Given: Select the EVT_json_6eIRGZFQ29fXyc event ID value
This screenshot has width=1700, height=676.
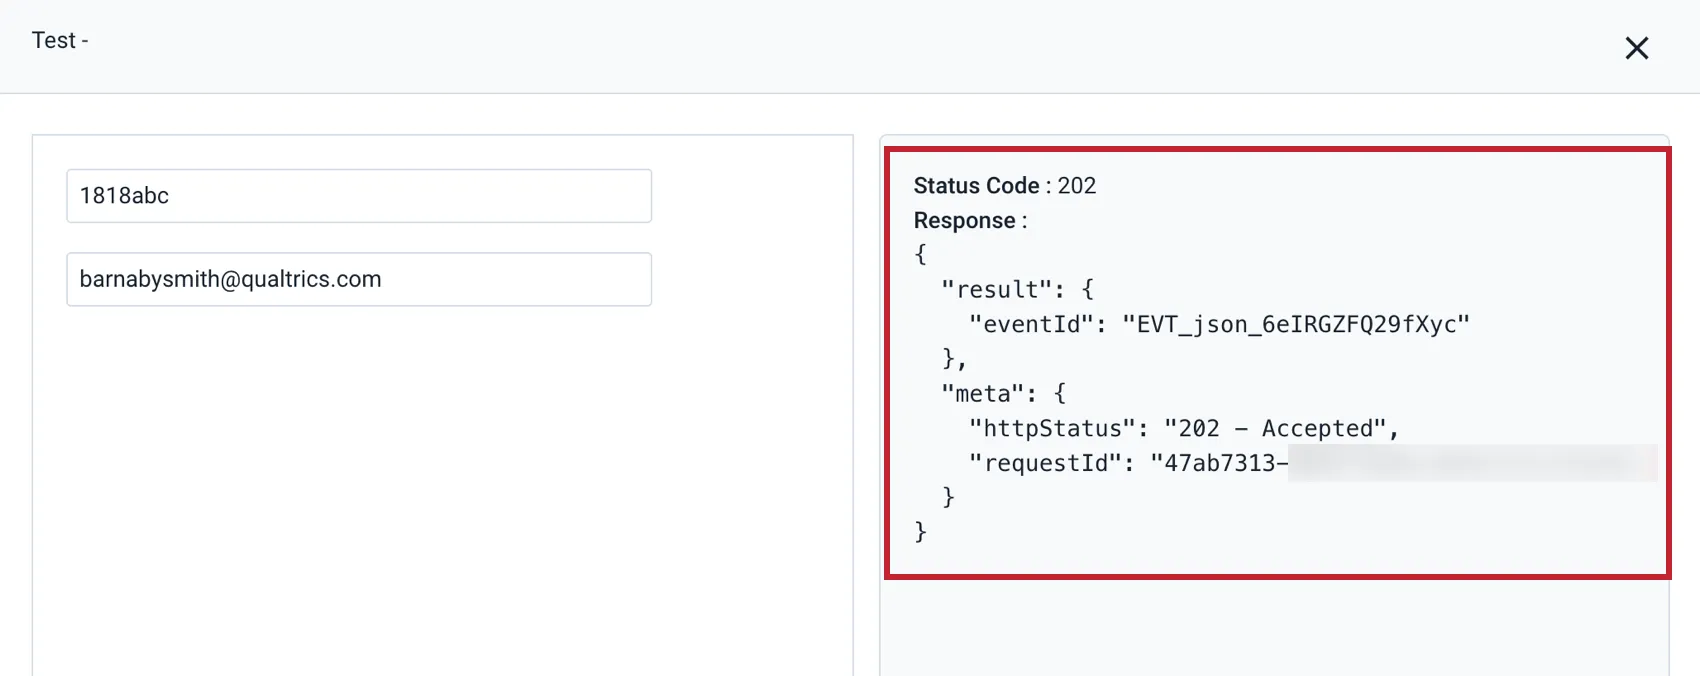Looking at the screenshot, I should click(1296, 325).
